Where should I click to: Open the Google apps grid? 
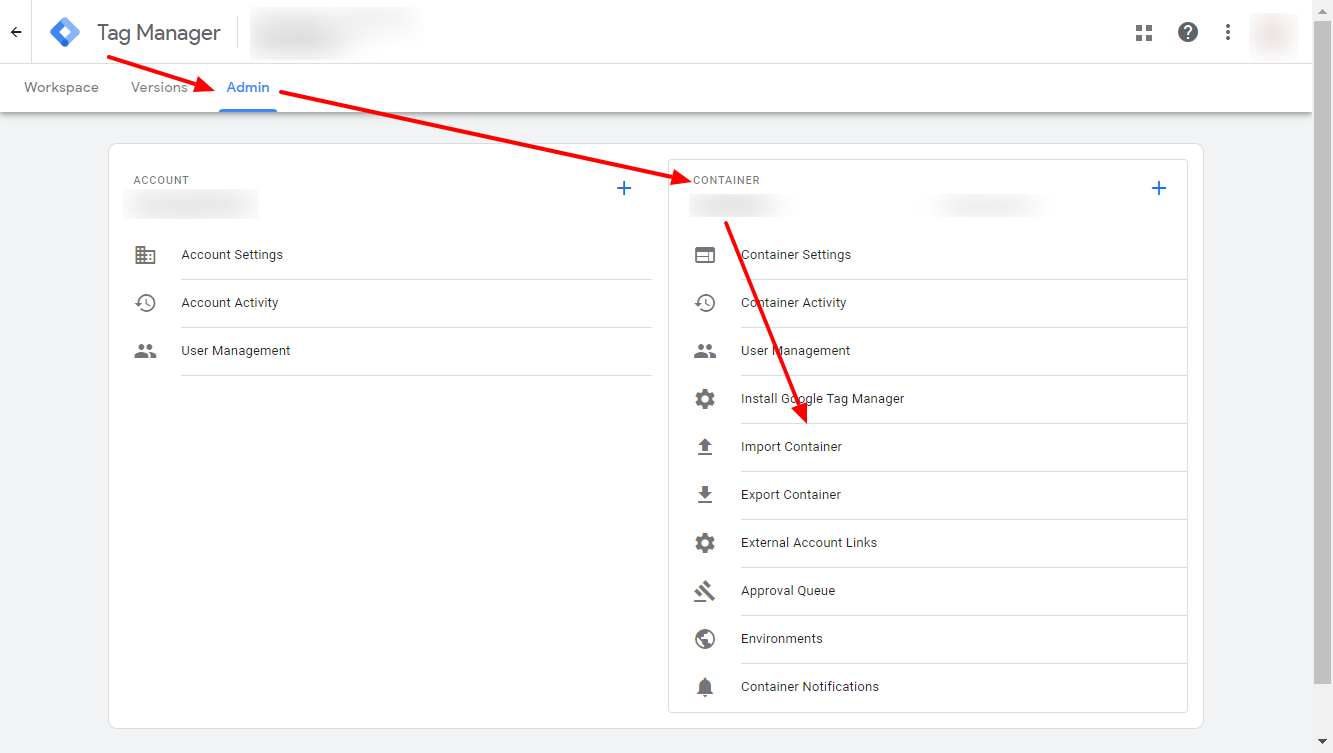point(1144,32)
